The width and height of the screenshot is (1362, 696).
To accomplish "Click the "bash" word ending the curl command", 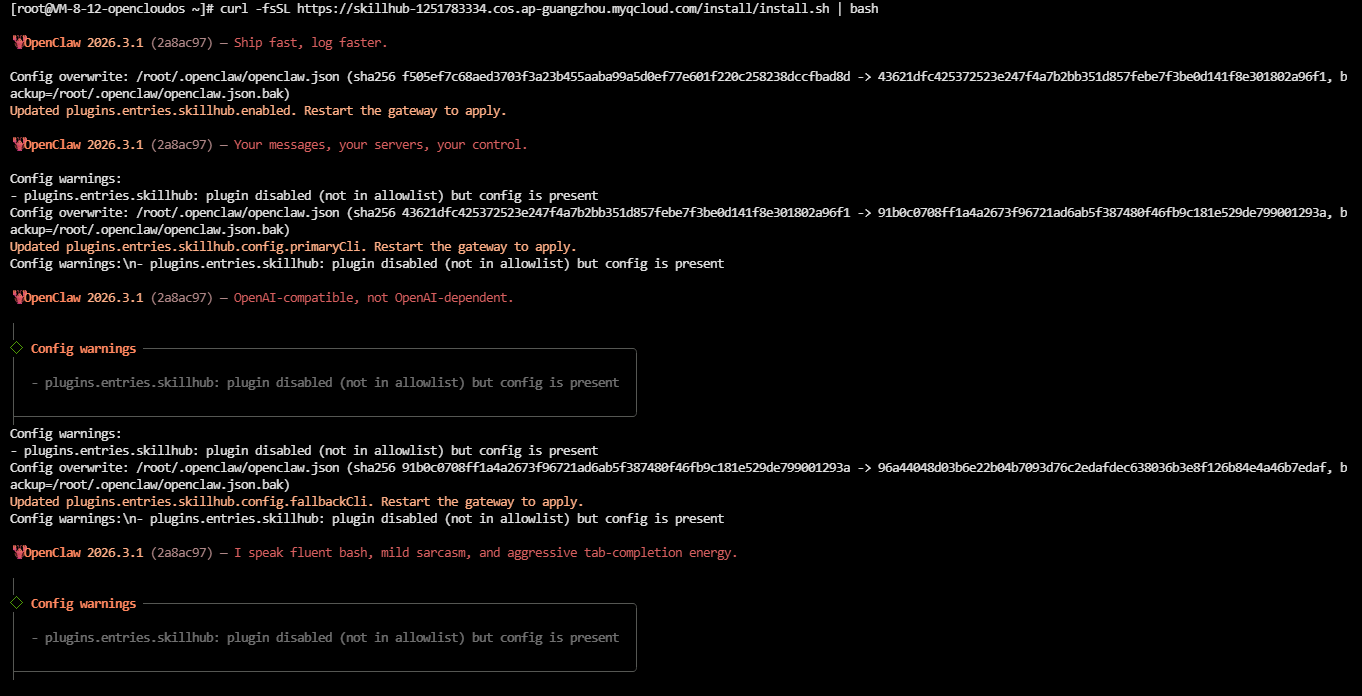I will 864,8.
